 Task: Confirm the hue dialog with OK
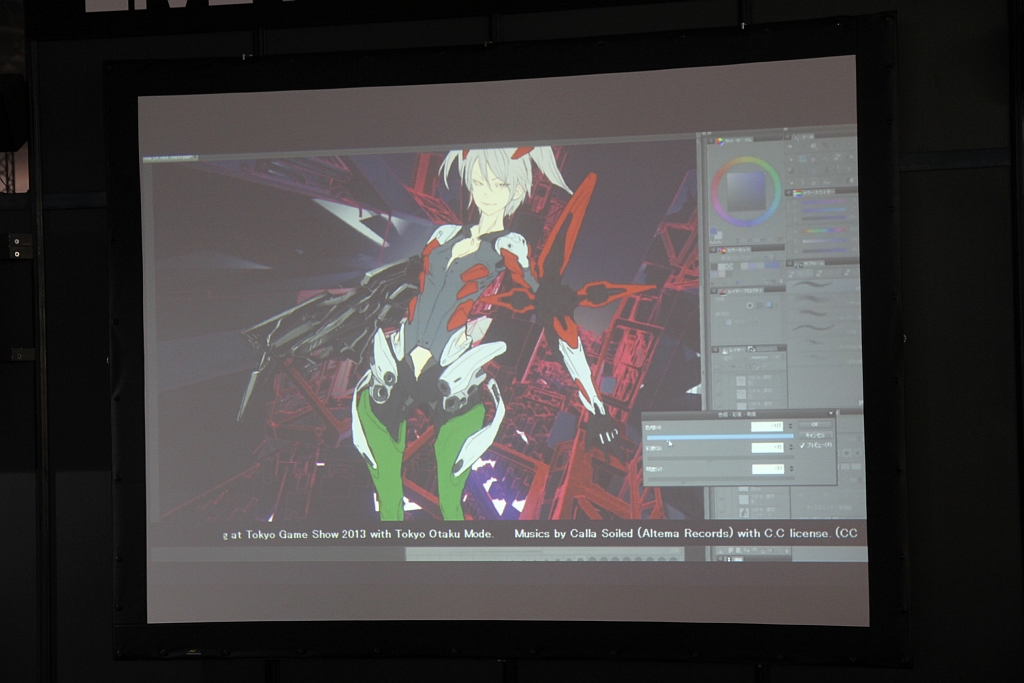pyautogui.click(x=814, y=424)
